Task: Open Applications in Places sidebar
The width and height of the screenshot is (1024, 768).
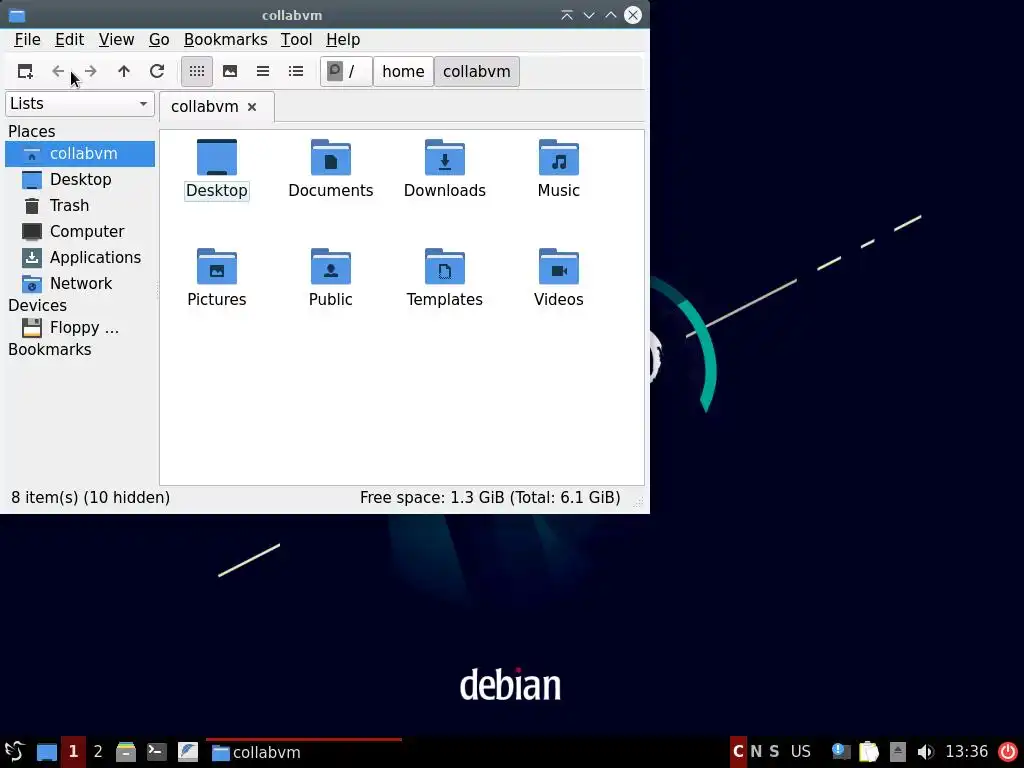Action: [x=80, y=257]
